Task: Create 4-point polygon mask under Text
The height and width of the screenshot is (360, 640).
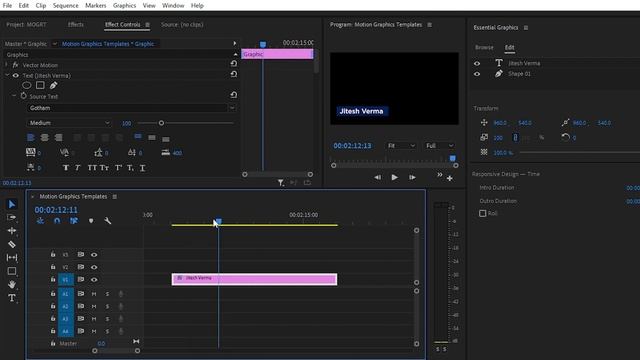Action: tap(40, 85)
